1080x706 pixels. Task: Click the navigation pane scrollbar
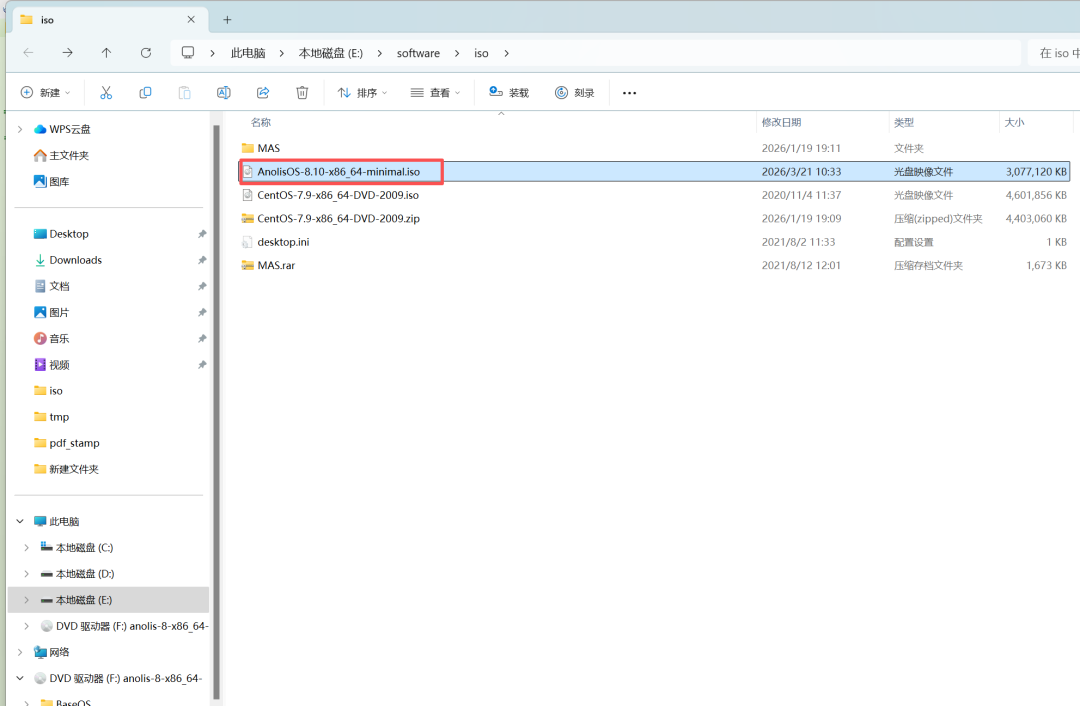(216, 411)
